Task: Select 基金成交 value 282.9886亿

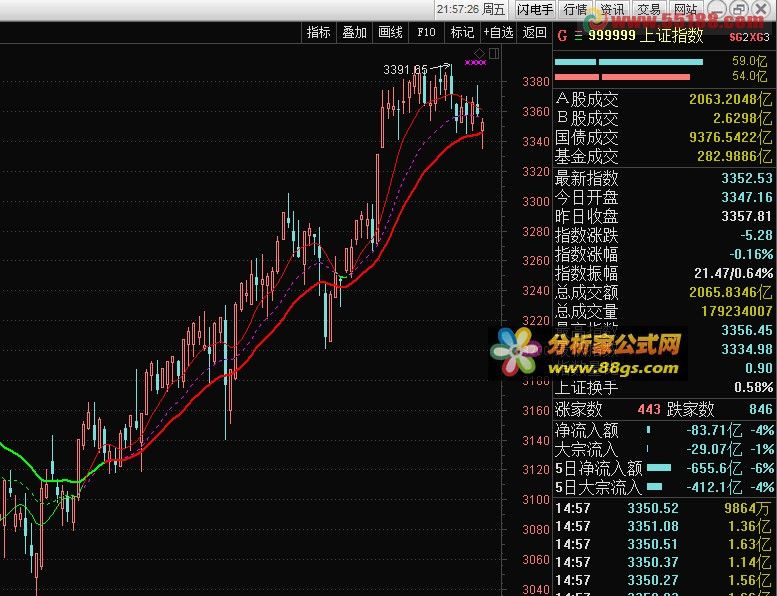Action: pos(734,157)
